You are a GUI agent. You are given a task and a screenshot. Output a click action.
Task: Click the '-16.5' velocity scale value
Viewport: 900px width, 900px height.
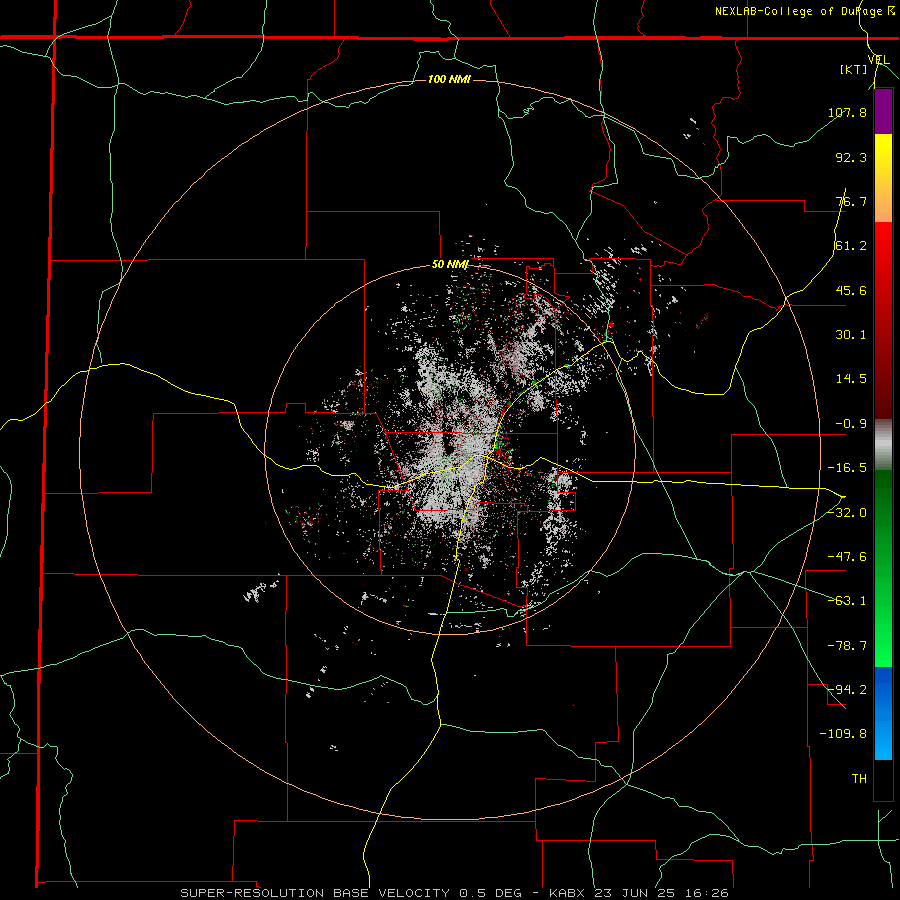tap(847, 468)
